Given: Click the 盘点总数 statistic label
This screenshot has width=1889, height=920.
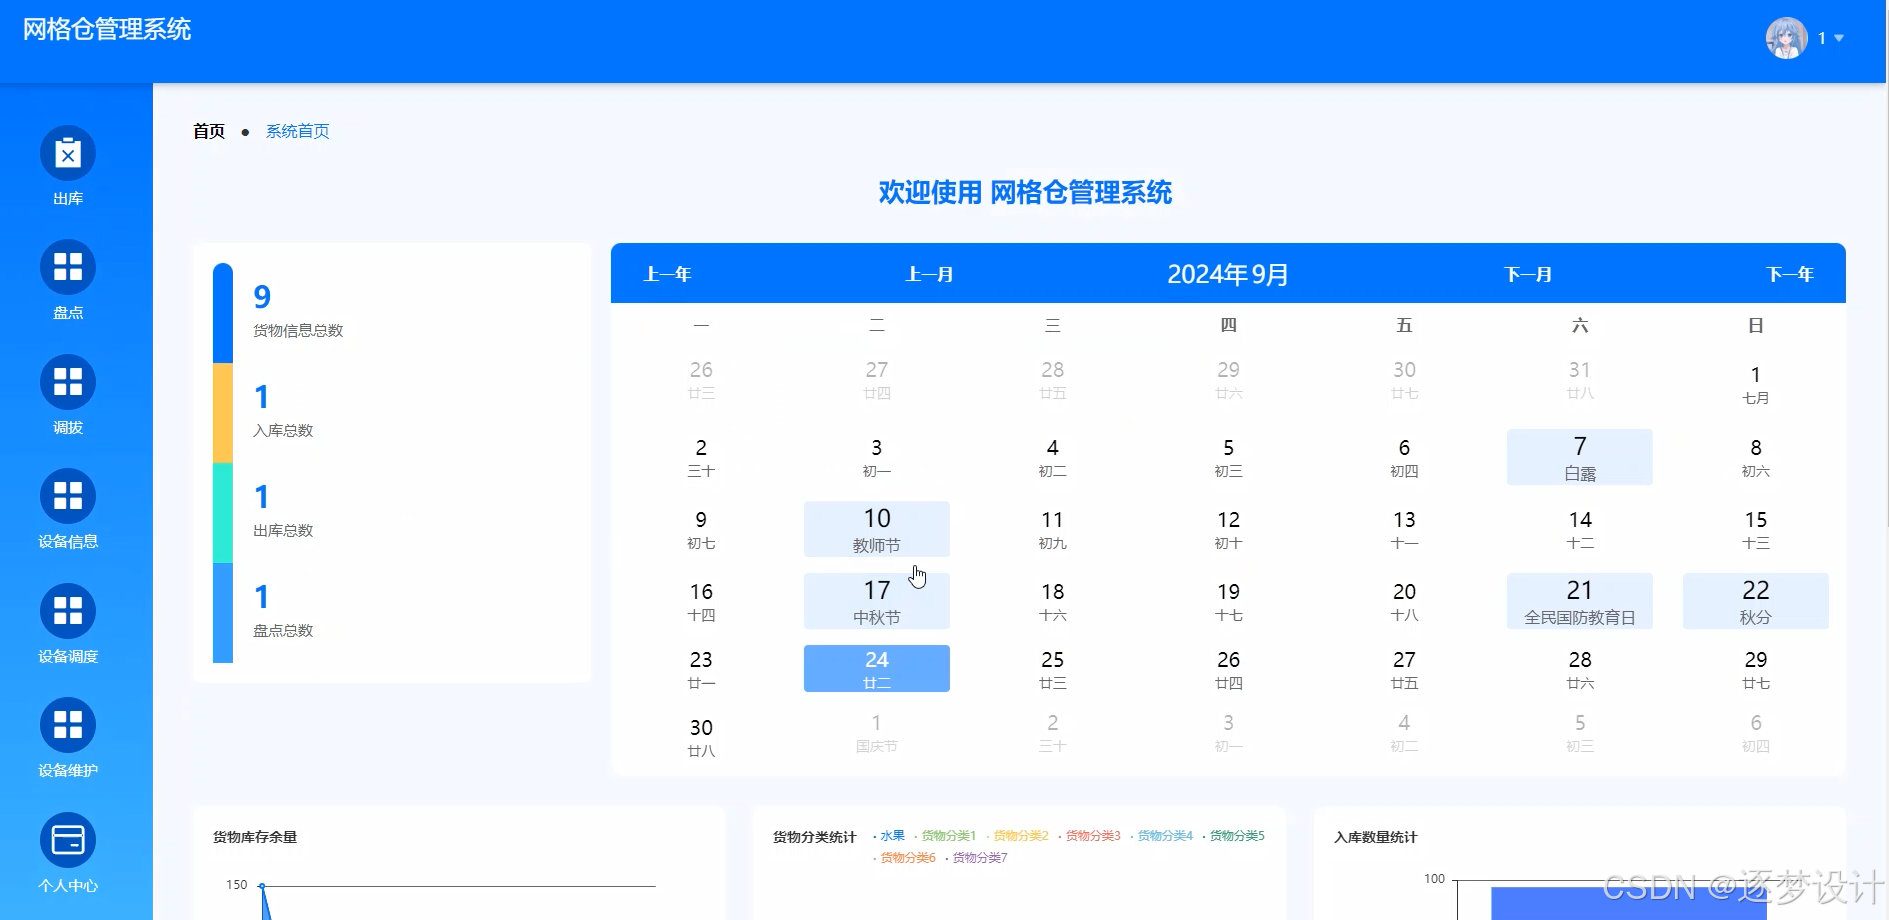Looking at the screenshot, I should [x=283, y=630].
